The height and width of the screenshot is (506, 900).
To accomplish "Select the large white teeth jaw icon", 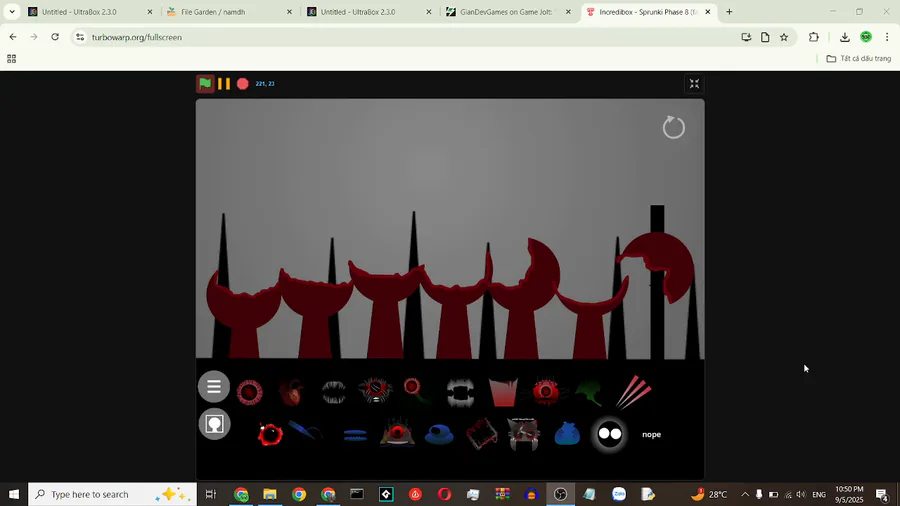I will (460, 392).
